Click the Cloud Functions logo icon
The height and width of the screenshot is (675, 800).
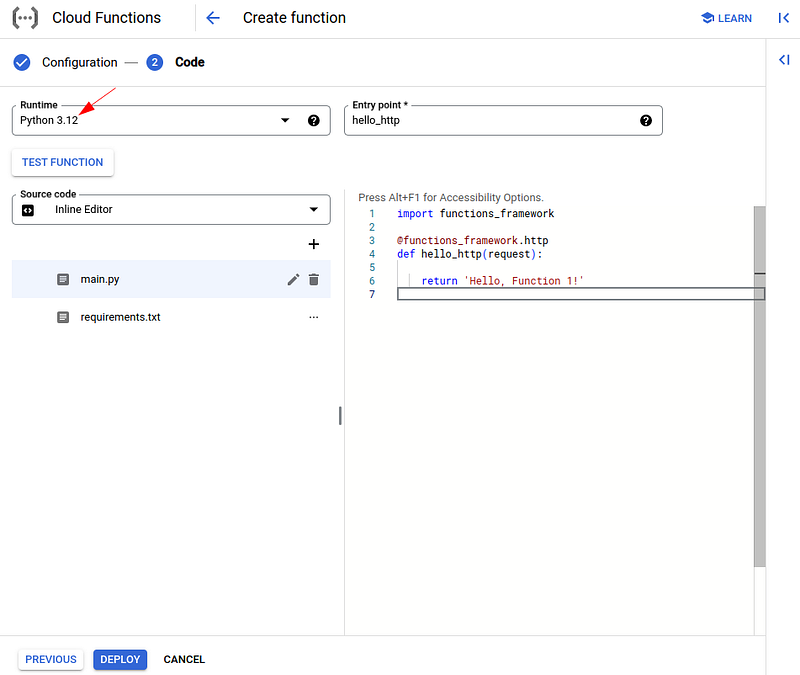(25, 18)
